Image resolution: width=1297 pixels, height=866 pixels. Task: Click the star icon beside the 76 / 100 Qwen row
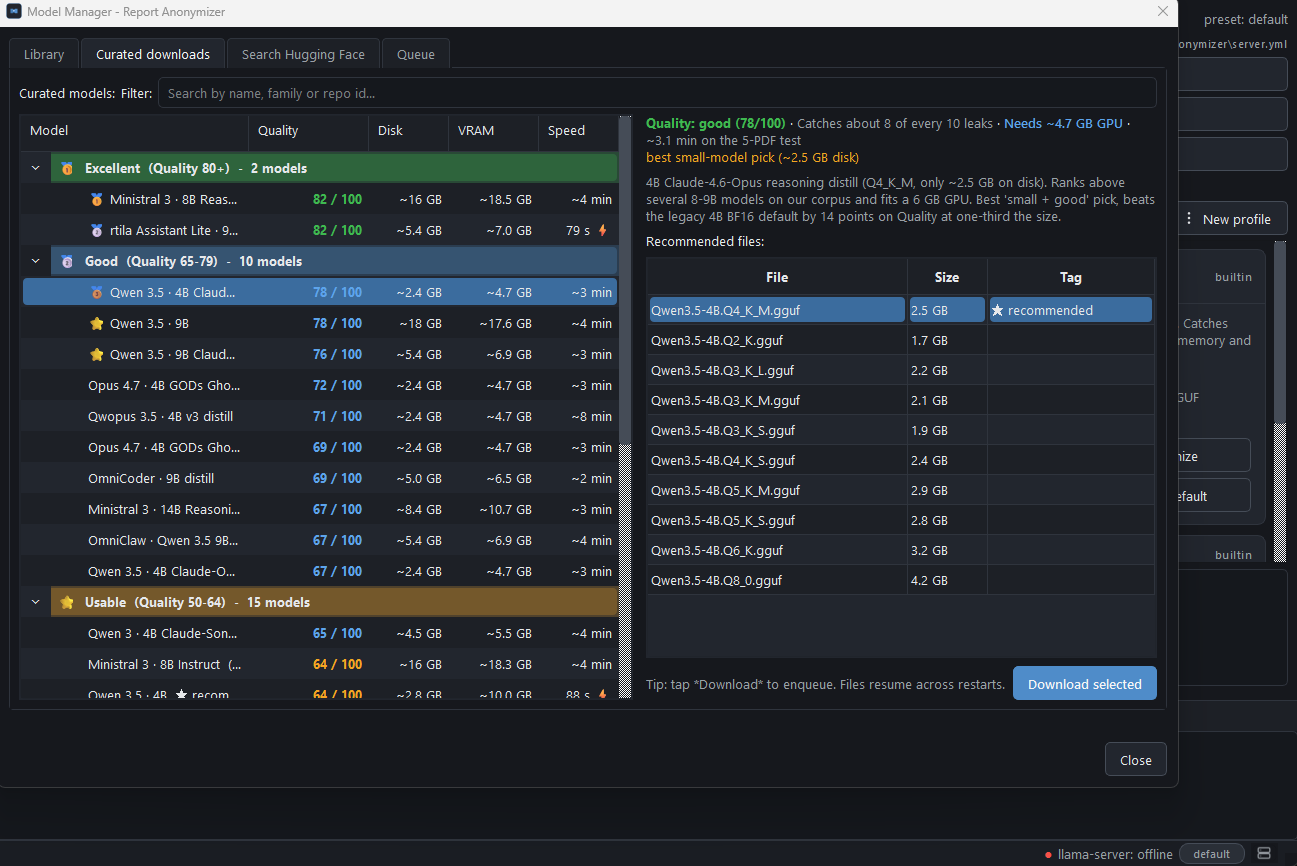coord(96,354)
